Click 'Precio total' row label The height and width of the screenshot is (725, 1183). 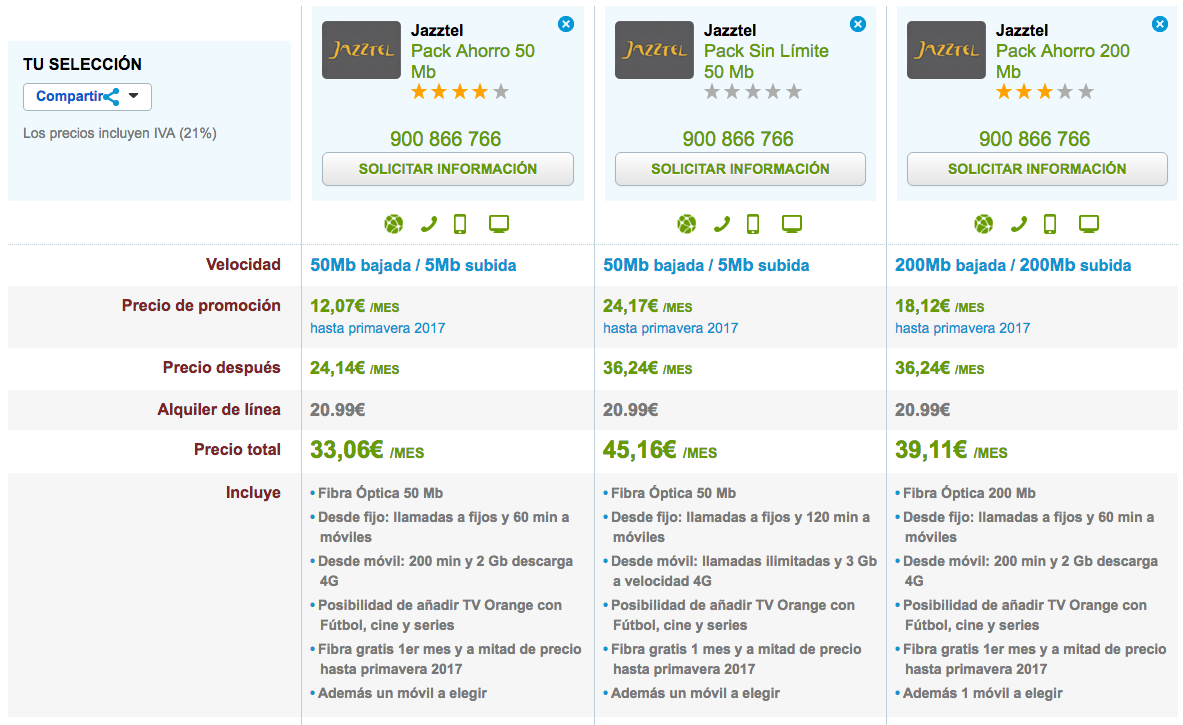(x=238, y=450)
